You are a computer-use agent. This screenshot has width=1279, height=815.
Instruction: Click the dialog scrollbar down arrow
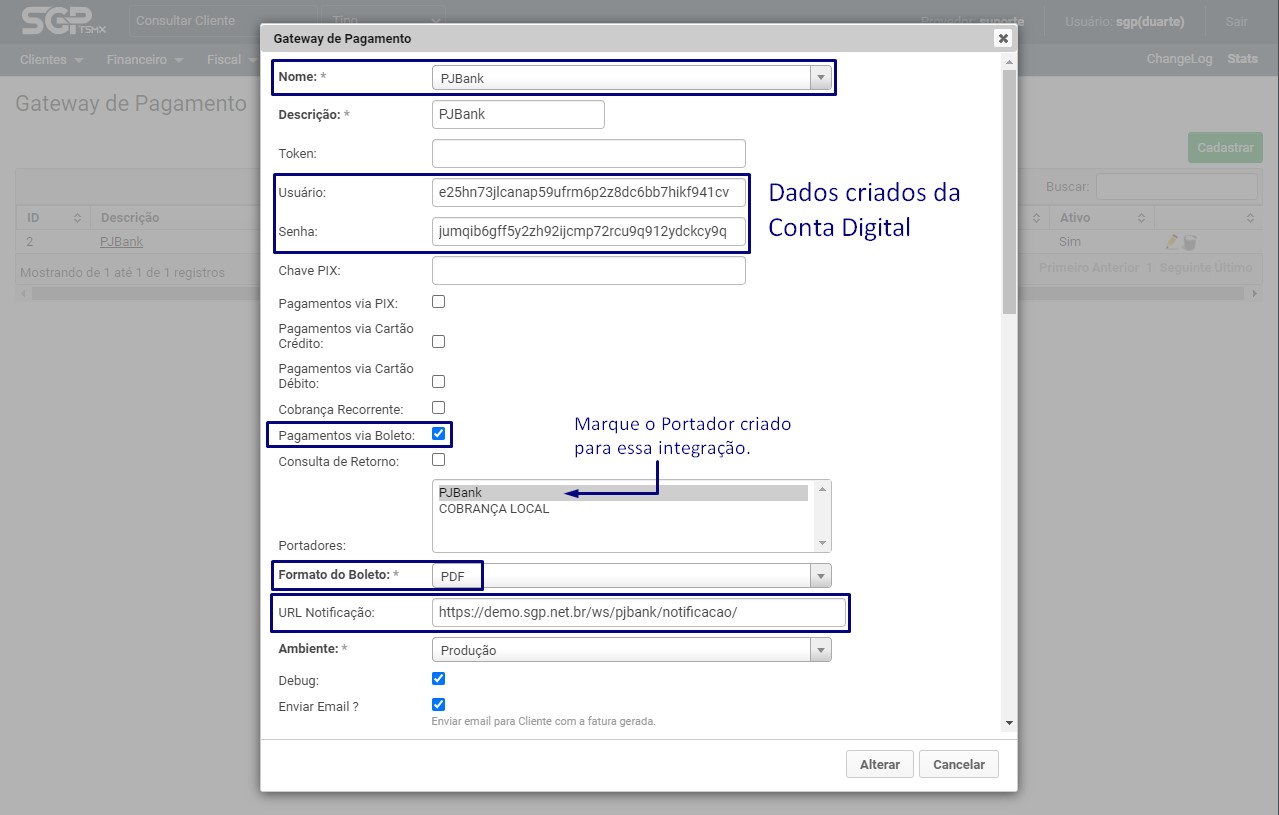[1009, 722]
